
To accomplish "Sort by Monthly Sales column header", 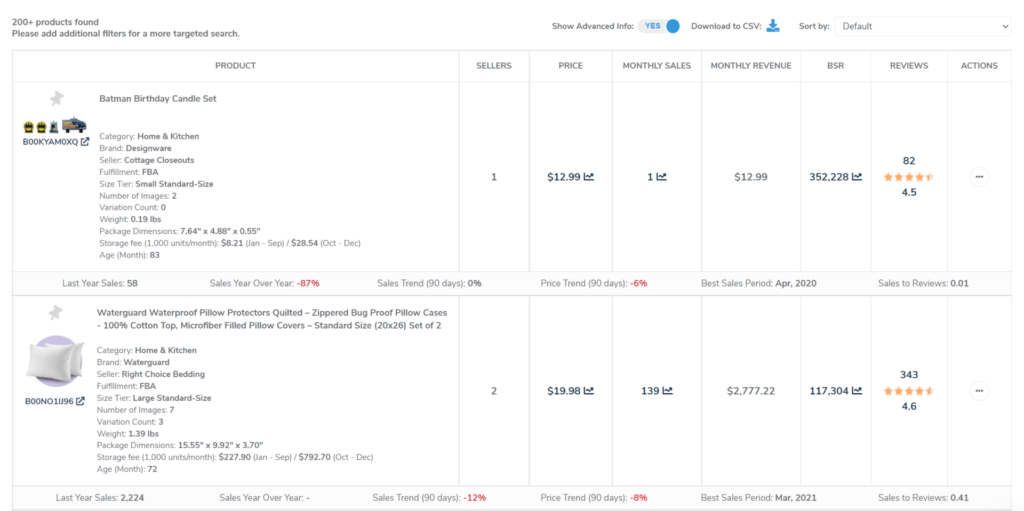I will coord(656,66).
